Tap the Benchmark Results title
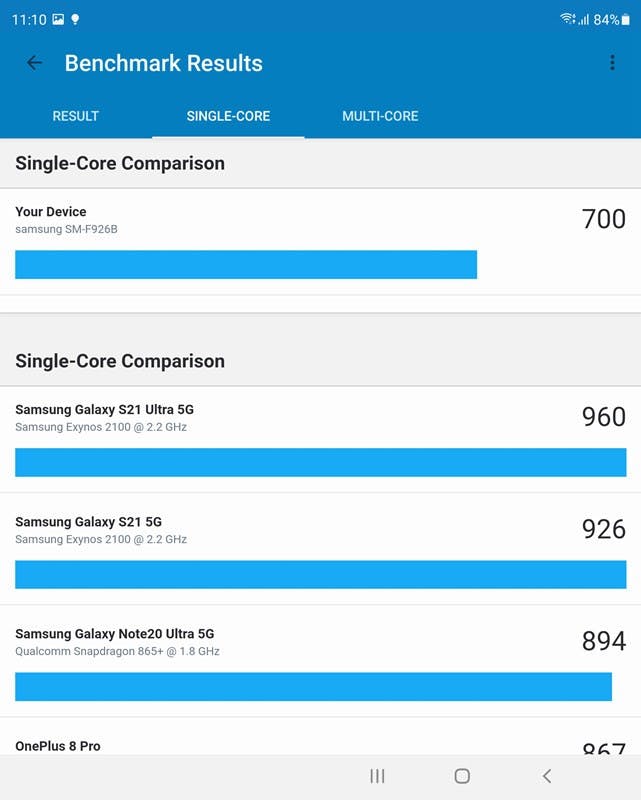Viewport: 641px width, 800px height. 164,63
